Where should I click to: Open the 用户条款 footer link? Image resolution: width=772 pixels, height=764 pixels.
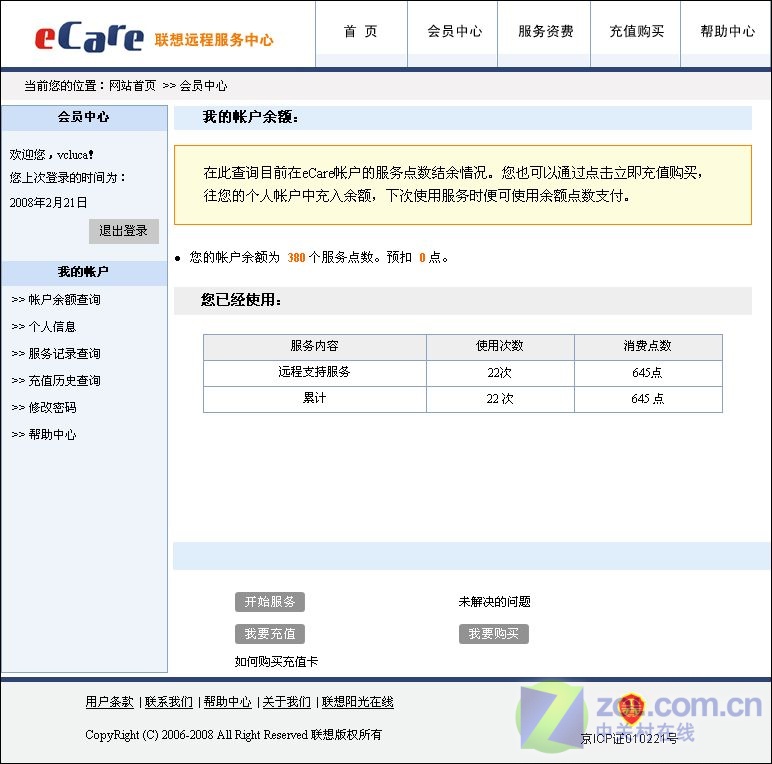[109, 701]
